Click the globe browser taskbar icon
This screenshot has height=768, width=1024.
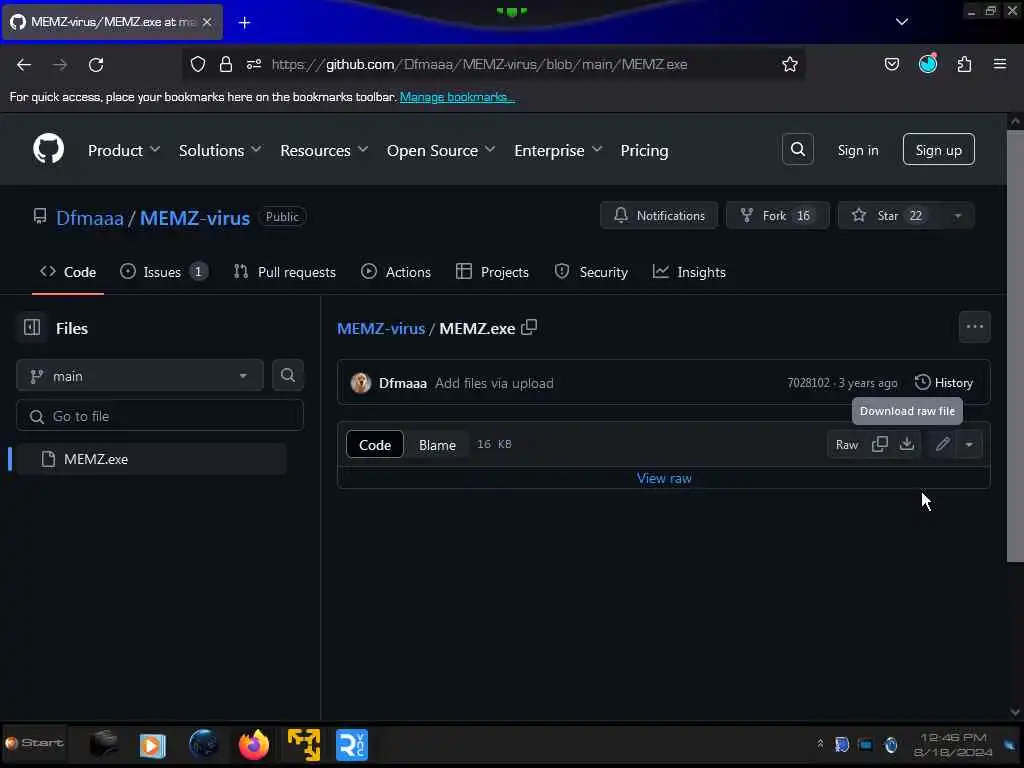[x=204, y=744]
